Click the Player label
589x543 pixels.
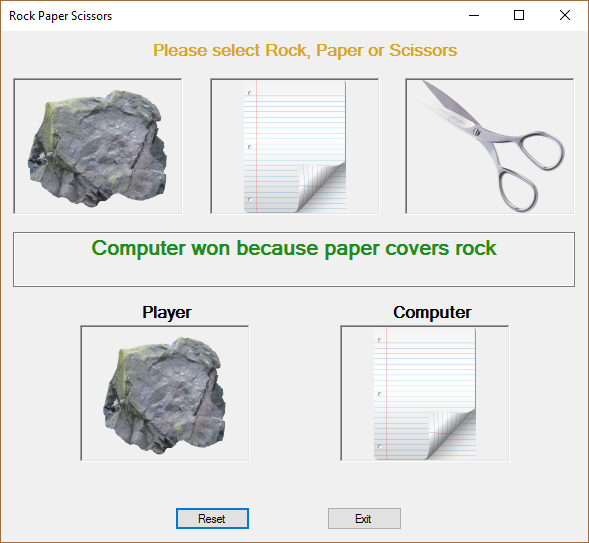[x=167, y=312]
